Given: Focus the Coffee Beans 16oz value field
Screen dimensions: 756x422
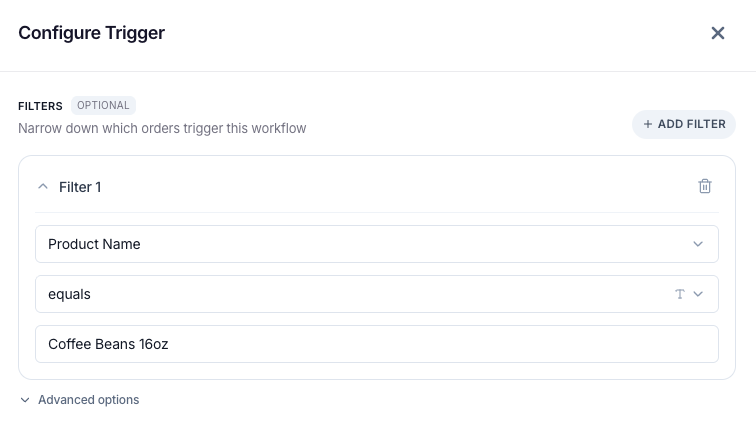Looking at the screenshot, I should (377, 344).
